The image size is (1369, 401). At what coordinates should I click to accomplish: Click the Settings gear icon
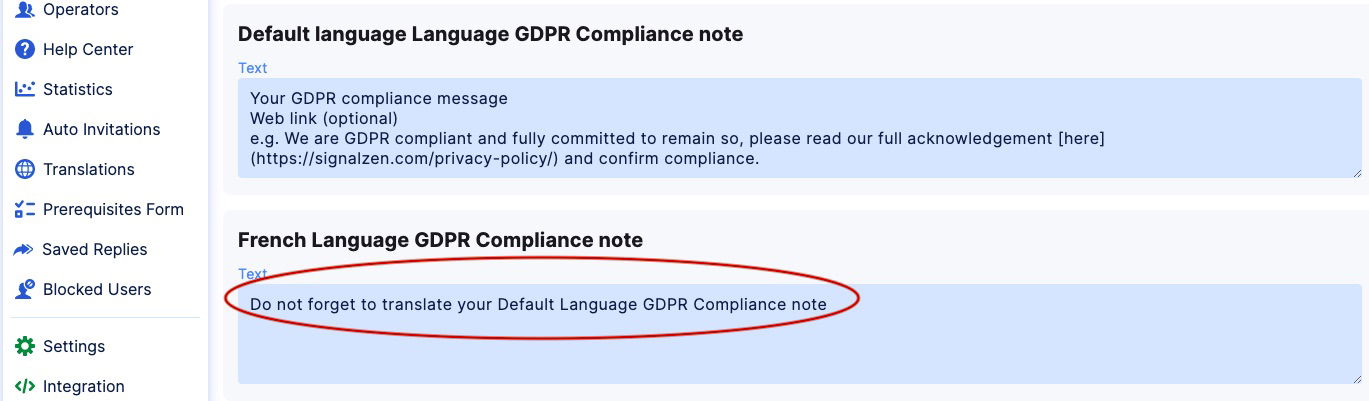[25, 347]
